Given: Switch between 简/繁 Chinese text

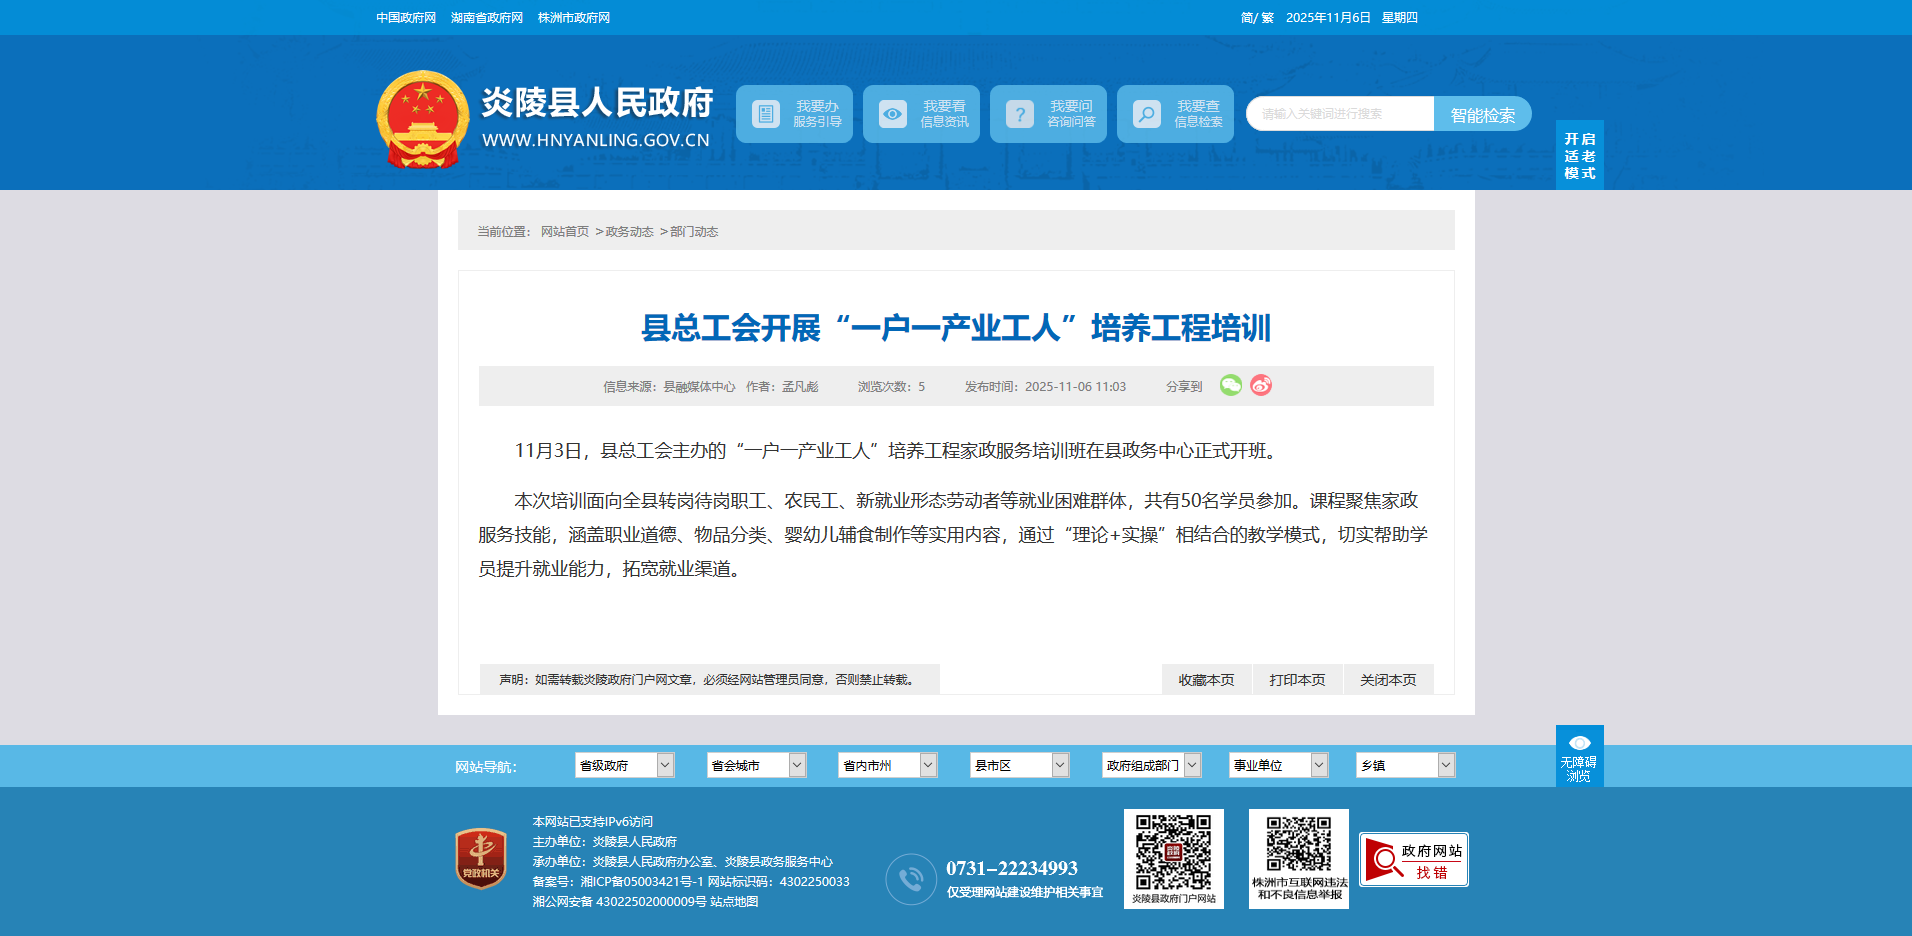Looking at the screenshot, I should [x=1256, y=18].
